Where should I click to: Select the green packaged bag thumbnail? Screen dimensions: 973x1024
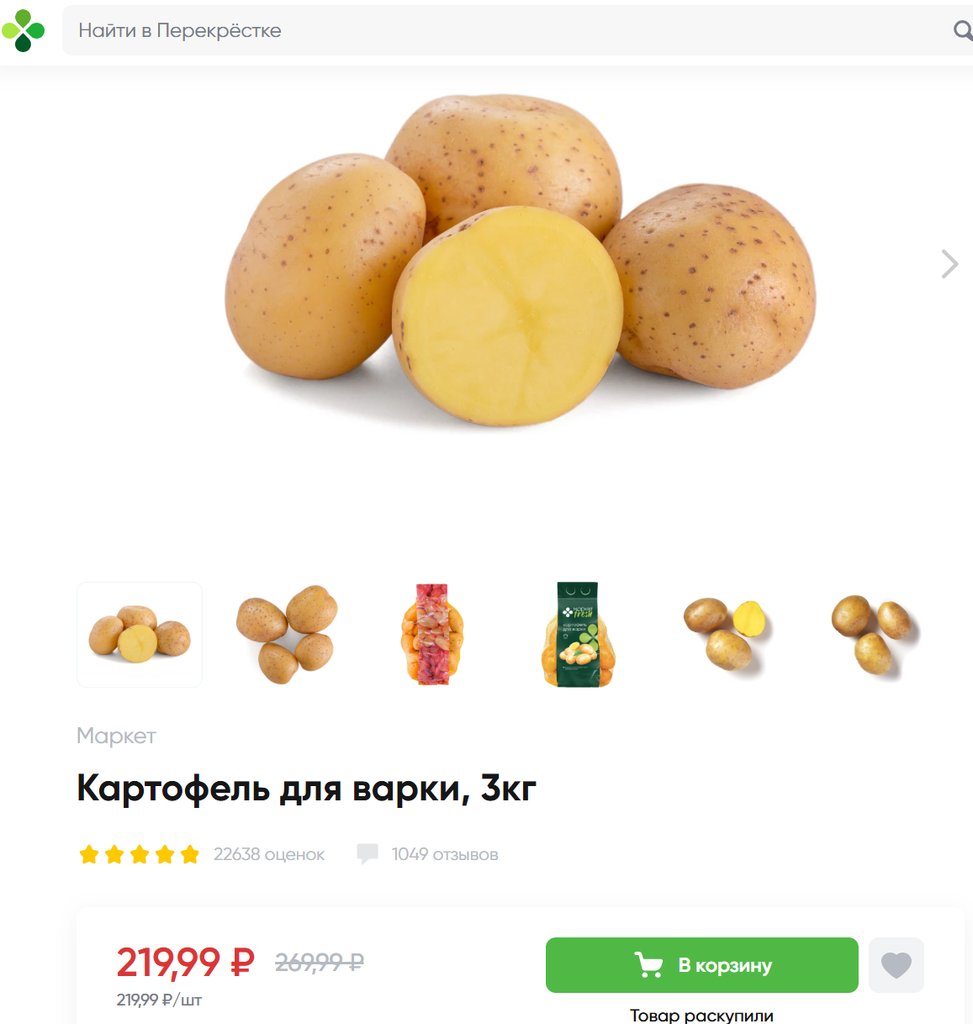tap(578, 634)
